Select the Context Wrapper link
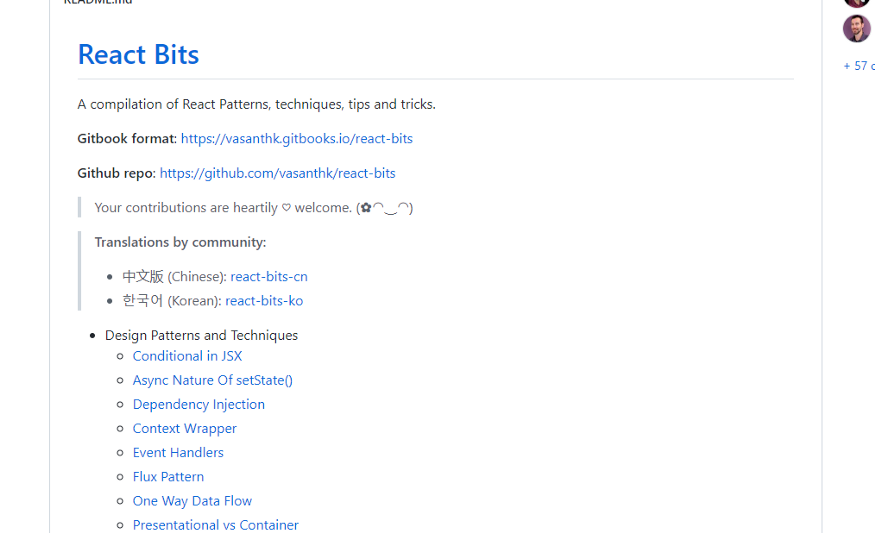 184,428
